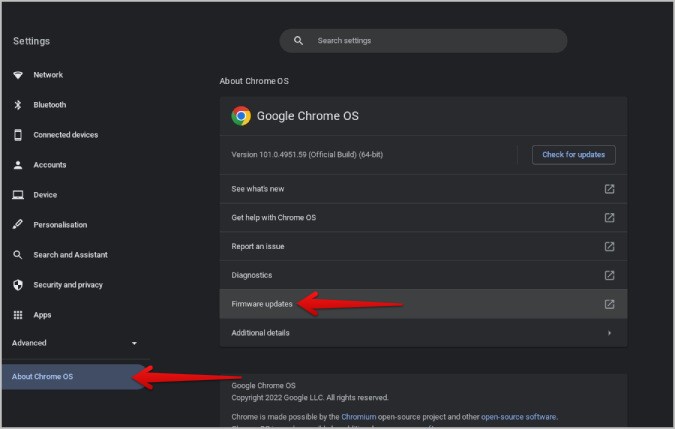Click the open-source software hyperlink
Image resolution: width=675 pixels, height=429 pixels.
(518, 417)
